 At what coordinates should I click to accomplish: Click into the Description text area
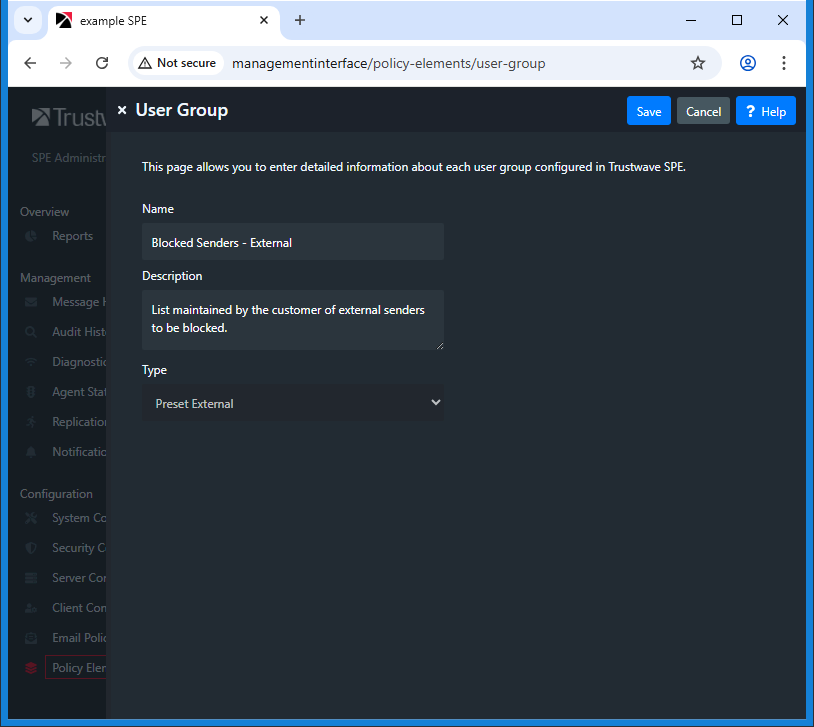pos(292,319)
